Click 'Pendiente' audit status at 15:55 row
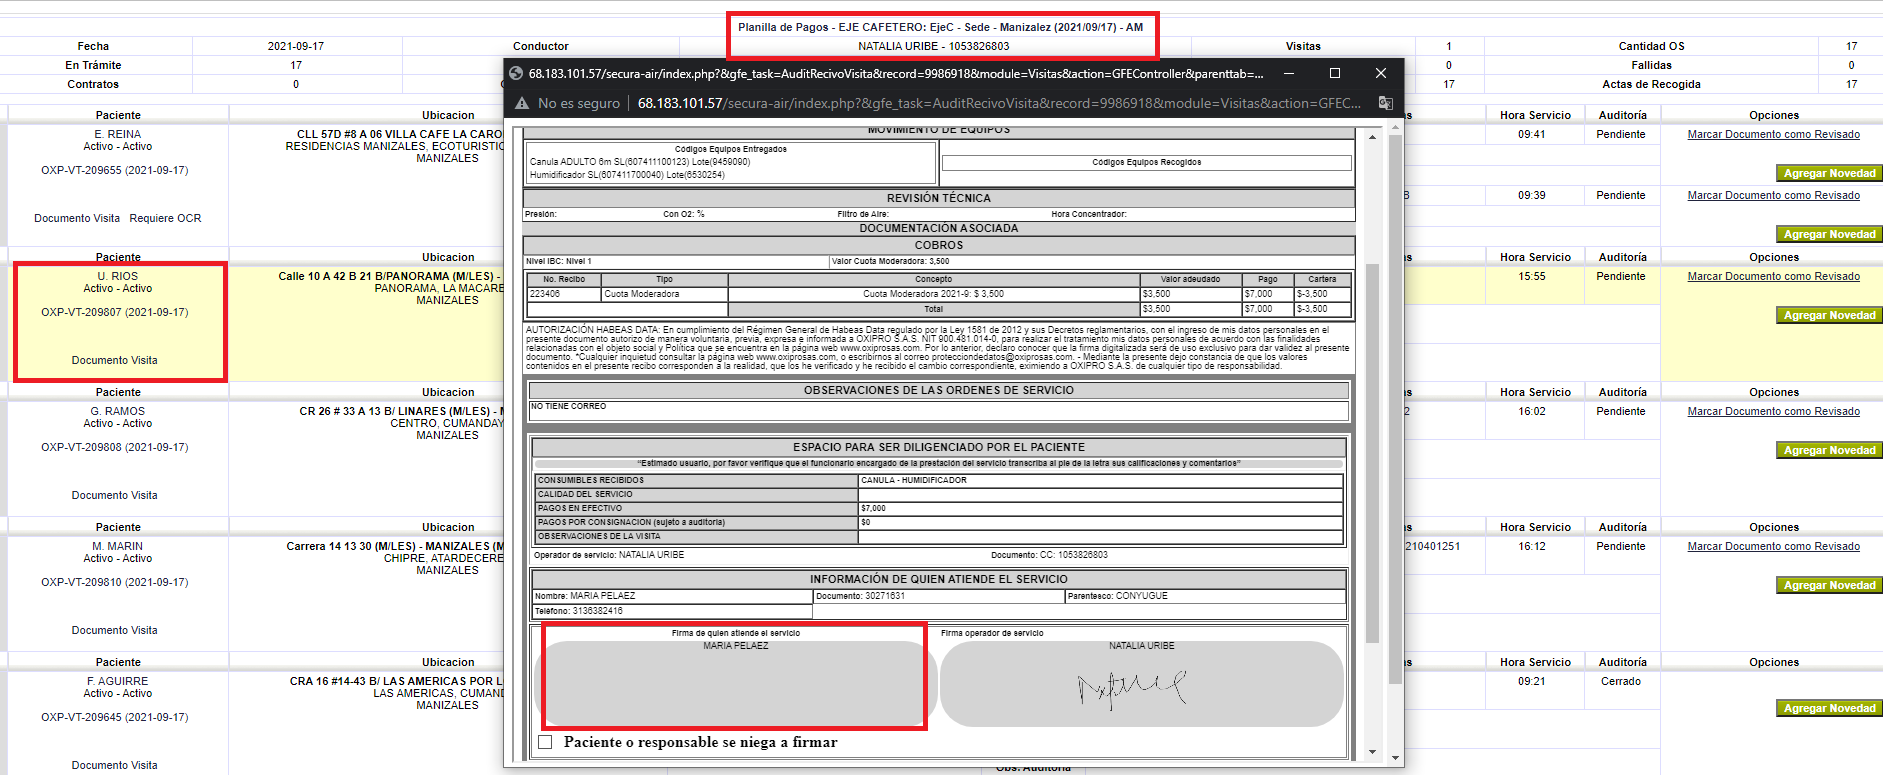 click(1620, 276)
